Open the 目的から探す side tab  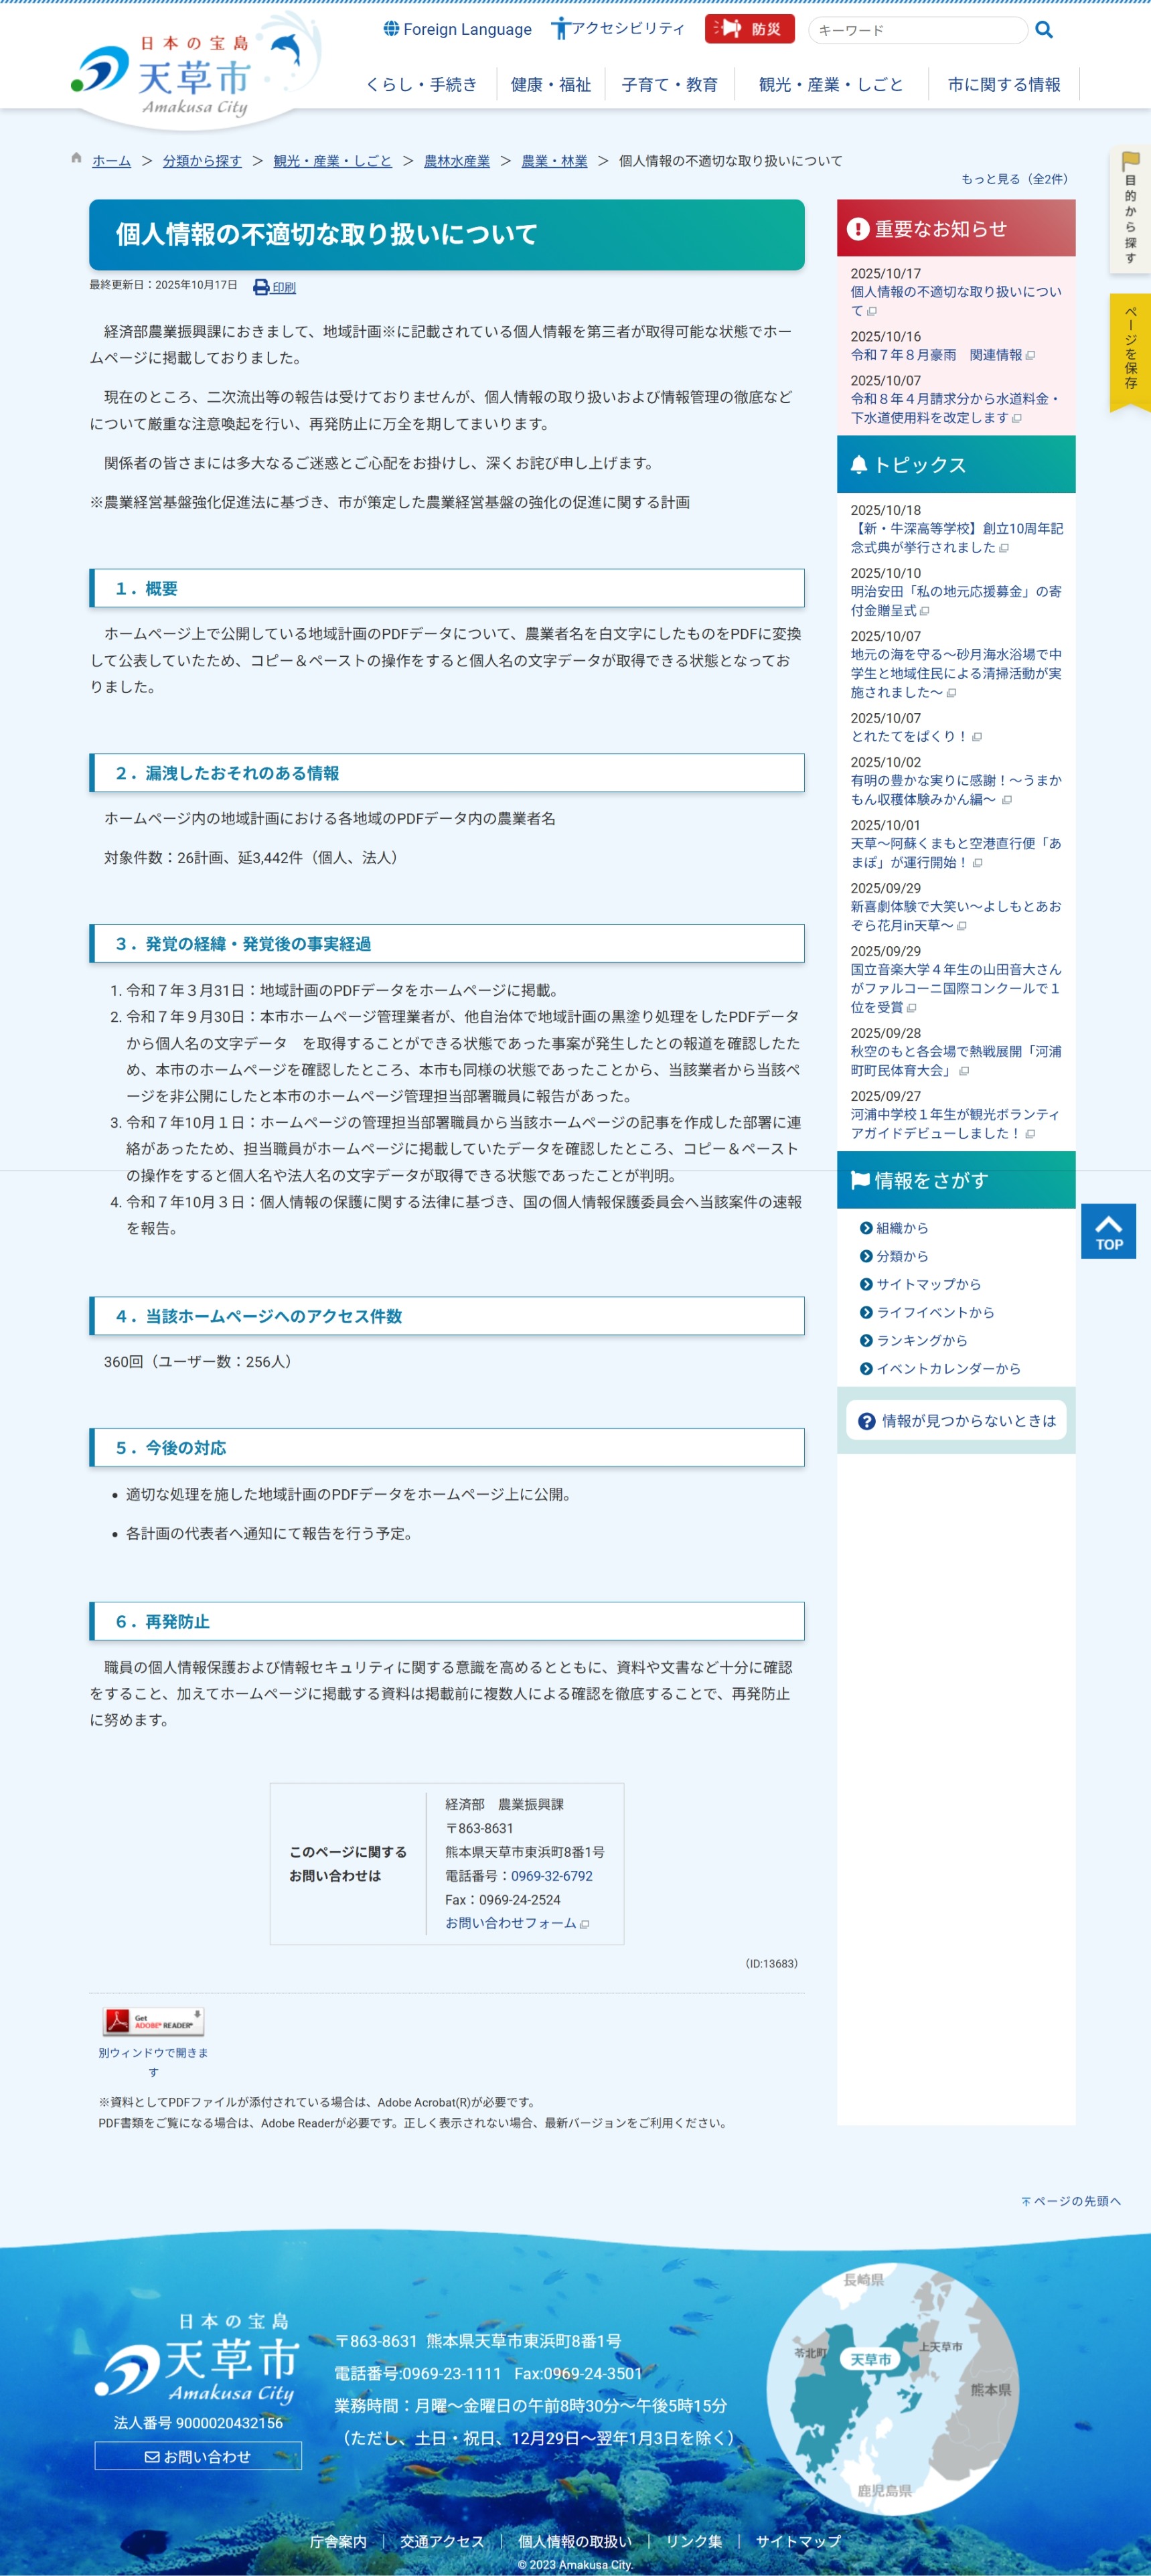pos(1130,211)
